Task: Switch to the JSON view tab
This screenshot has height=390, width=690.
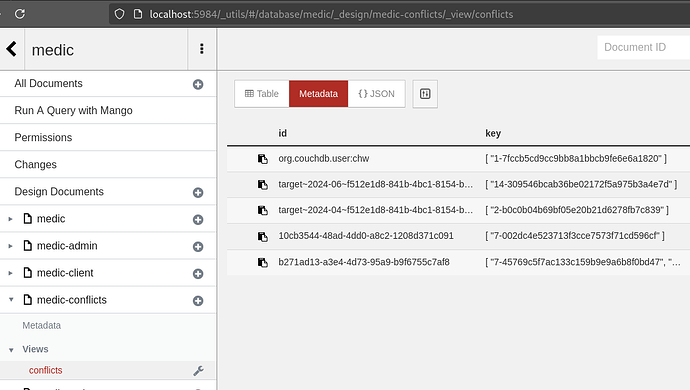Action: pyautogui.click(x=377, y=94)
